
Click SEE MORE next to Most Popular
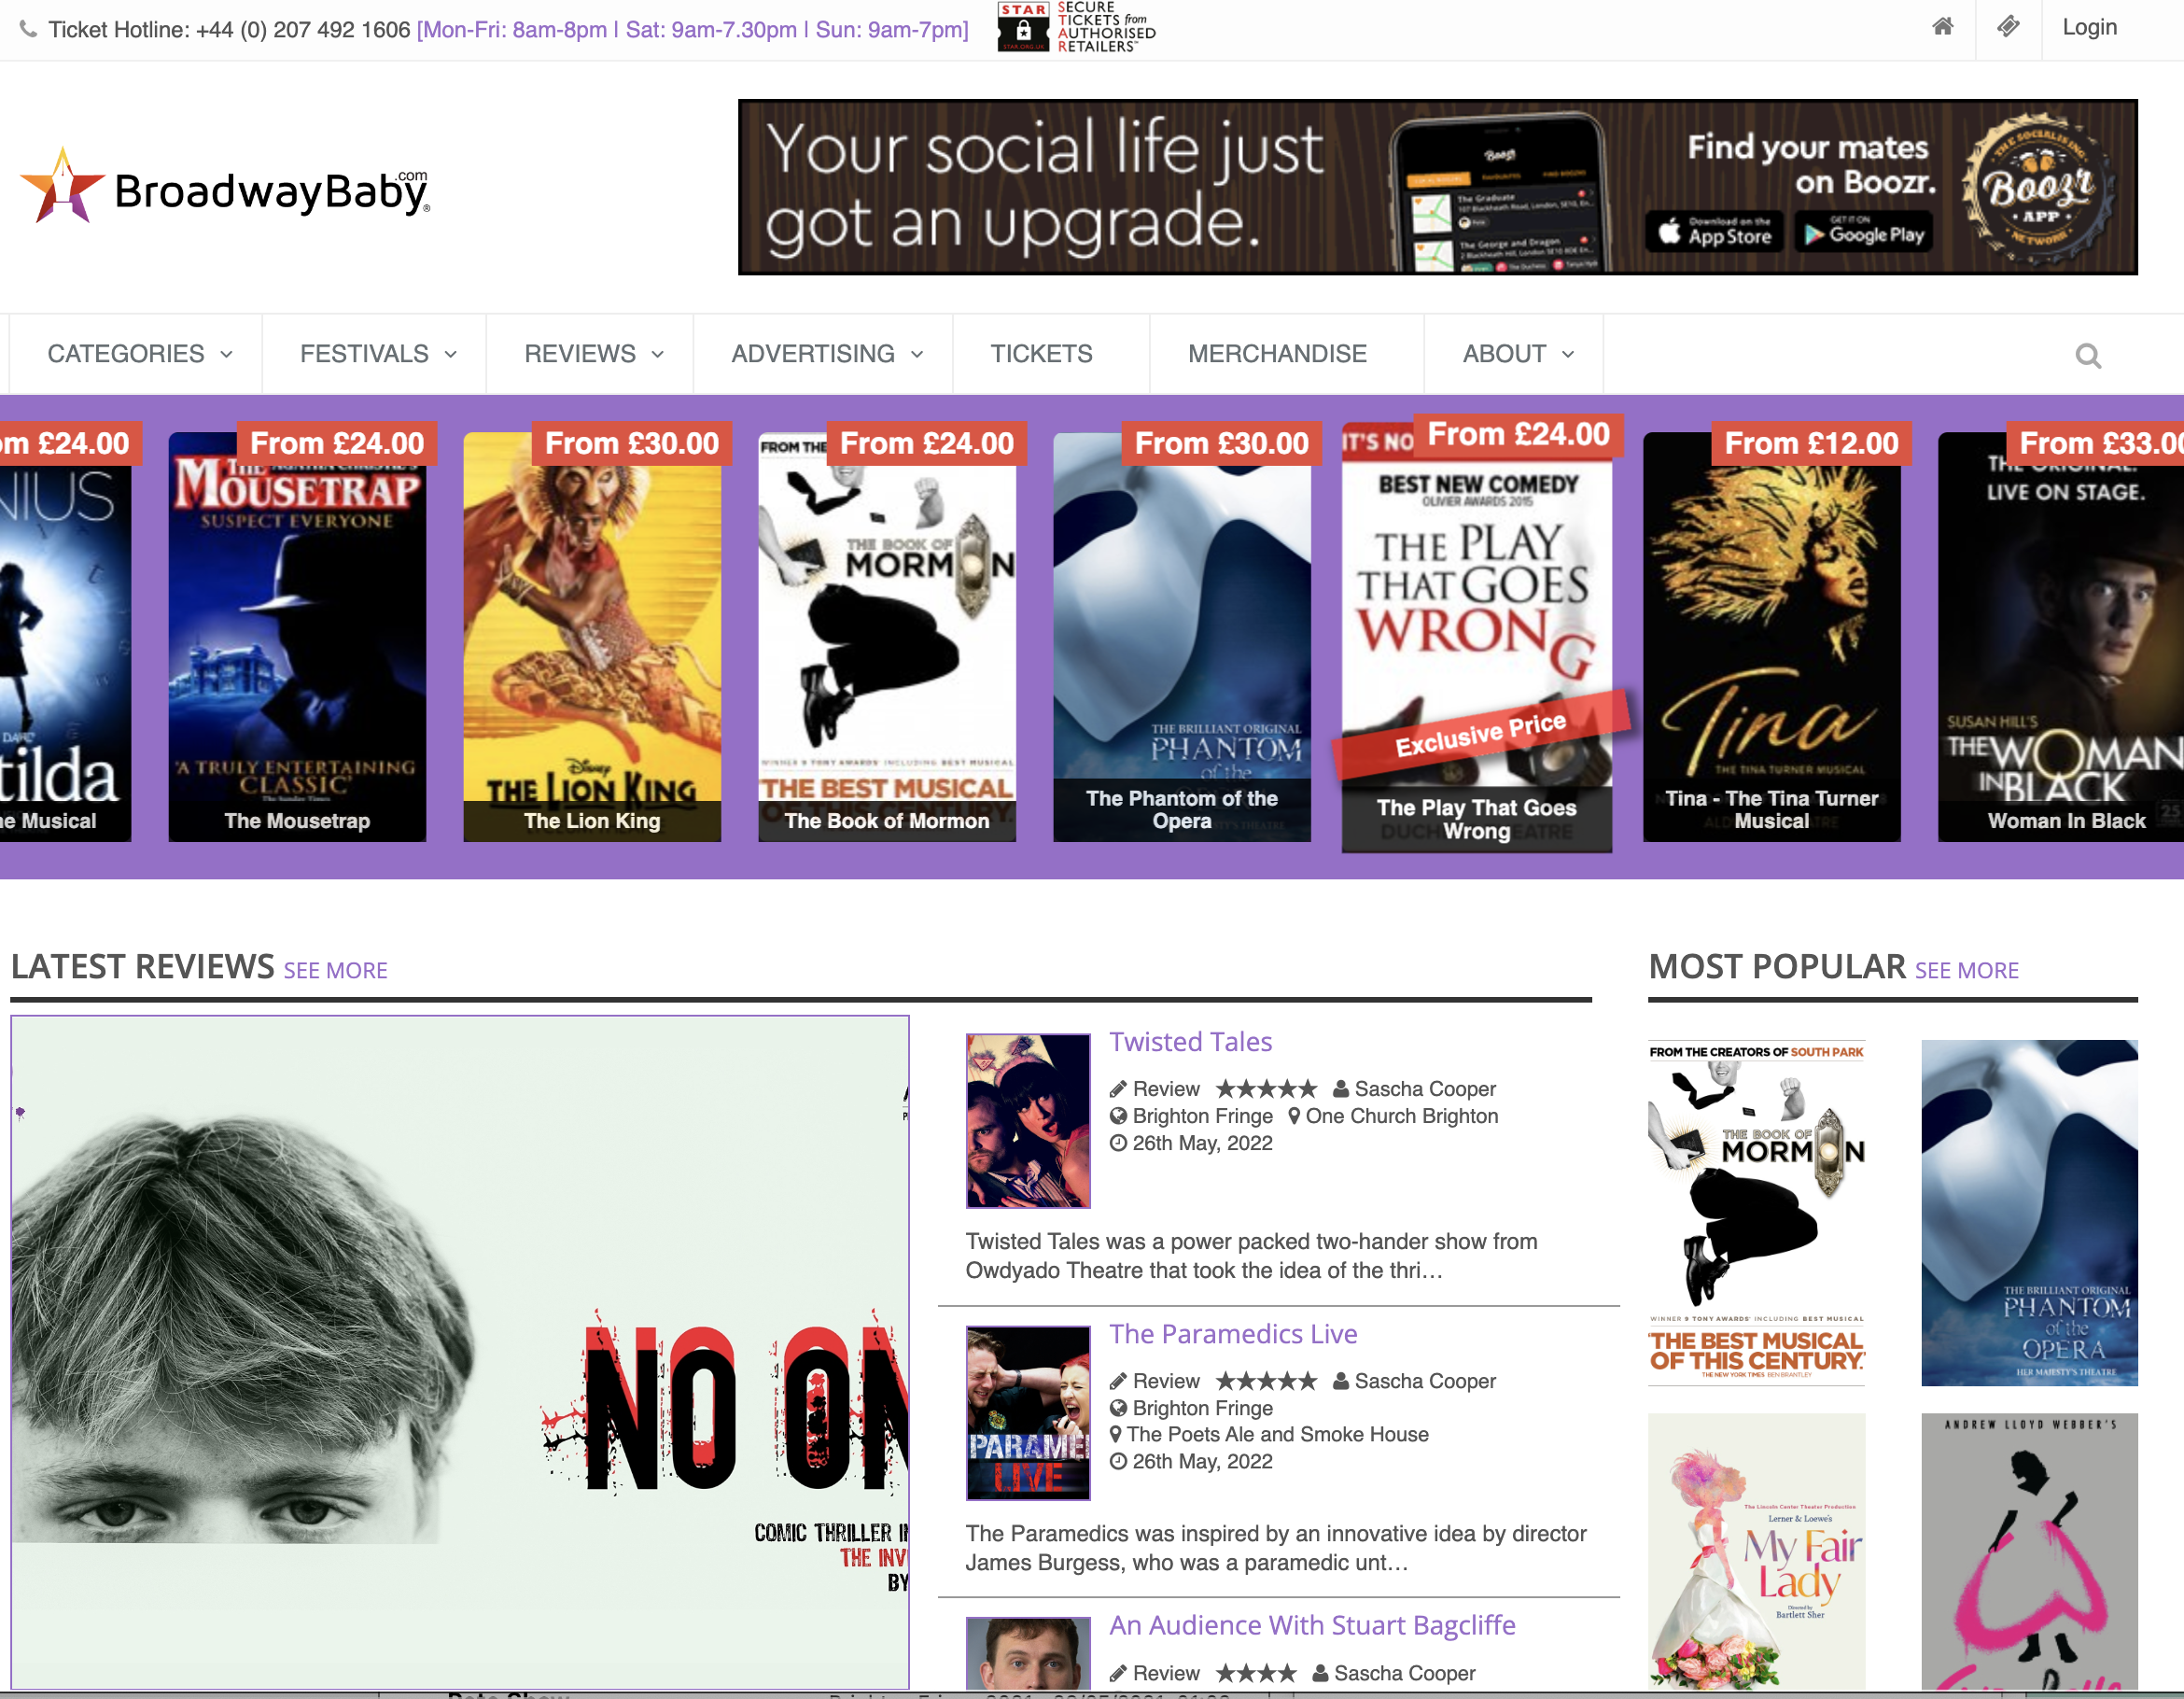click(x=1966, y=970)
